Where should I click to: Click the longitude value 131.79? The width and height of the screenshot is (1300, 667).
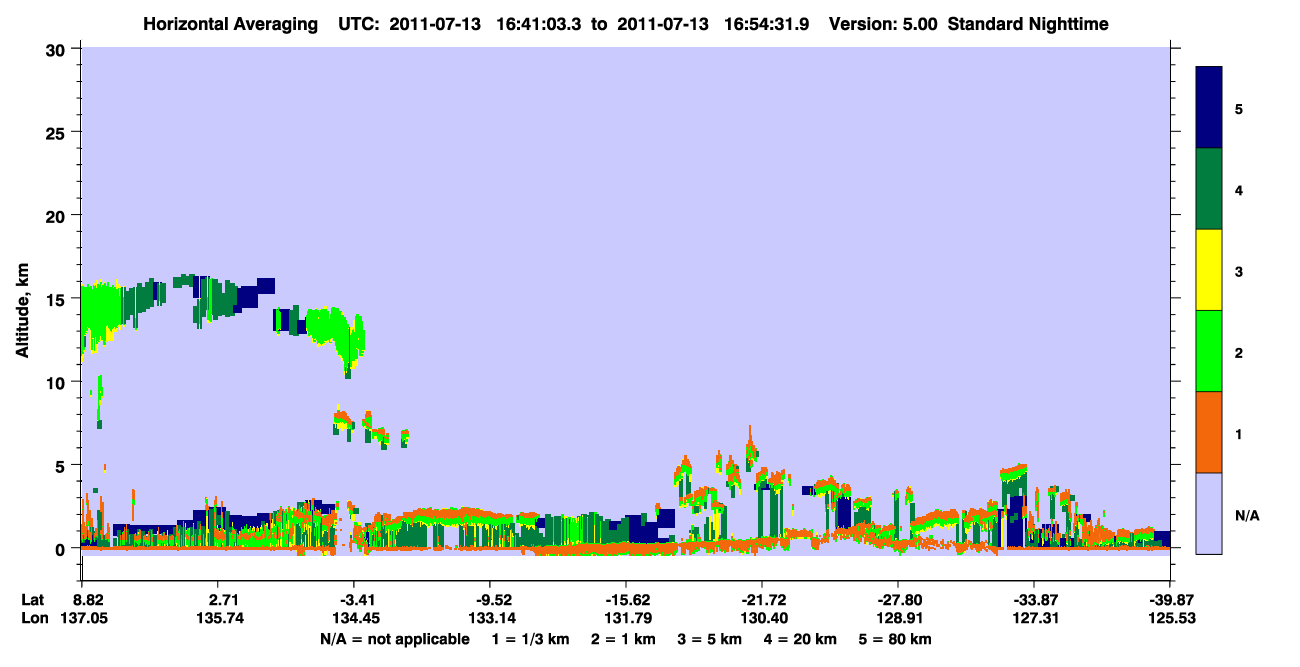click(x=630, y=619)
